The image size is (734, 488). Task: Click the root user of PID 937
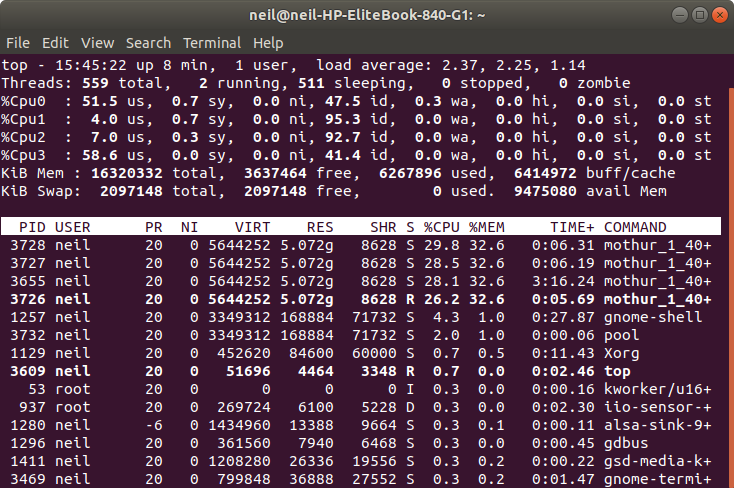[73, 407]
